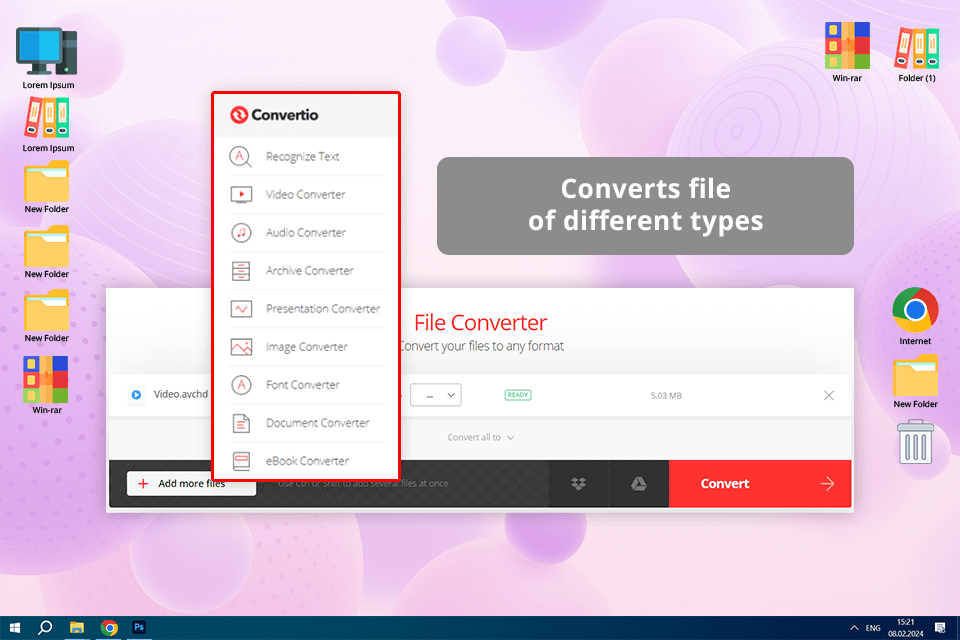
Task: Upload from Google Drive icon button
Action: 639,484
